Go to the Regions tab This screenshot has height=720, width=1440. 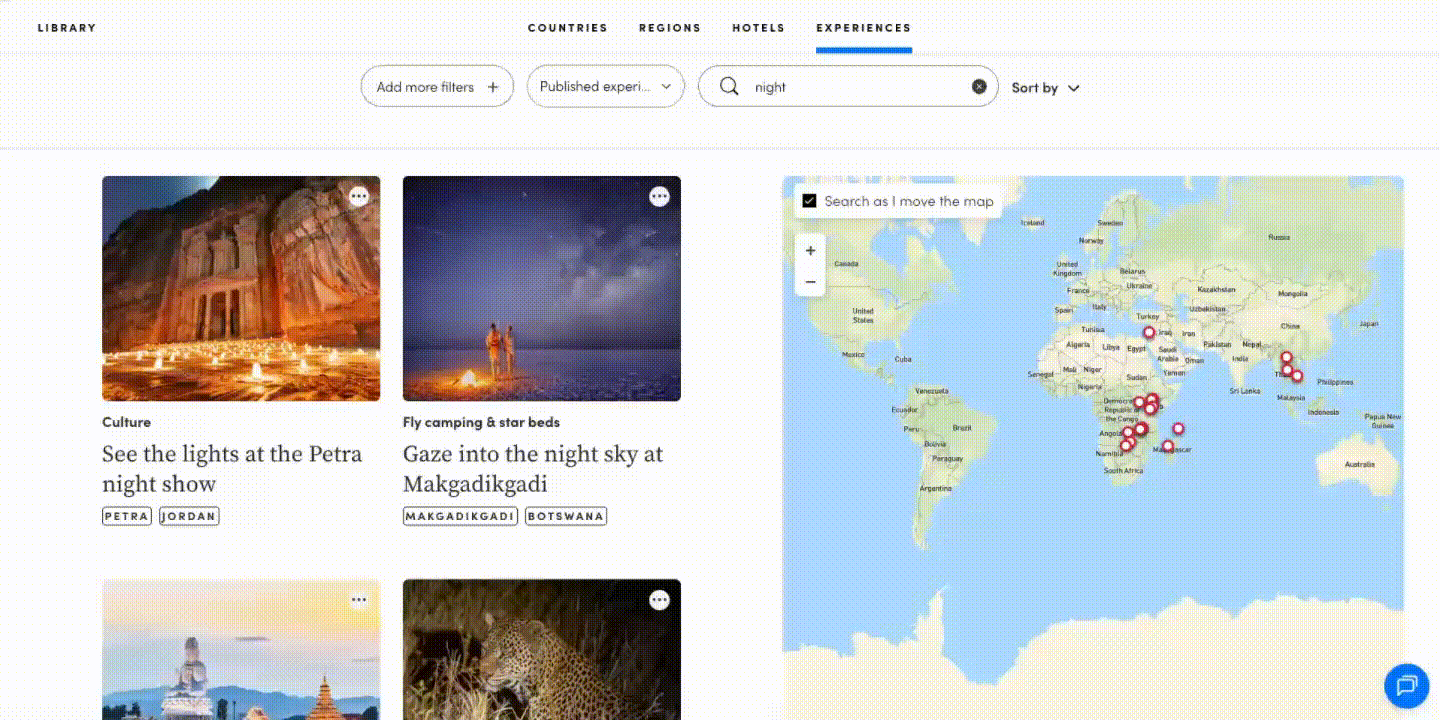[670, 28]
